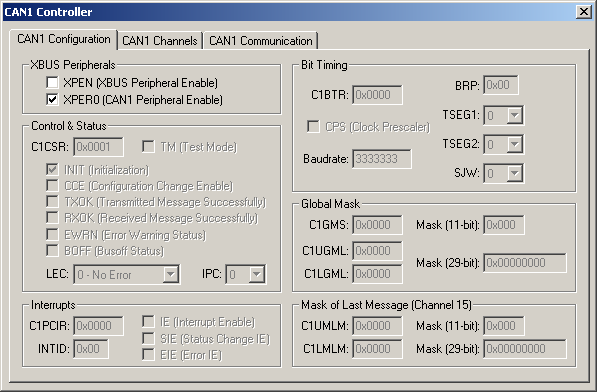Click the C1PCIR register field

pyautogui.click(x=99, y=326)
